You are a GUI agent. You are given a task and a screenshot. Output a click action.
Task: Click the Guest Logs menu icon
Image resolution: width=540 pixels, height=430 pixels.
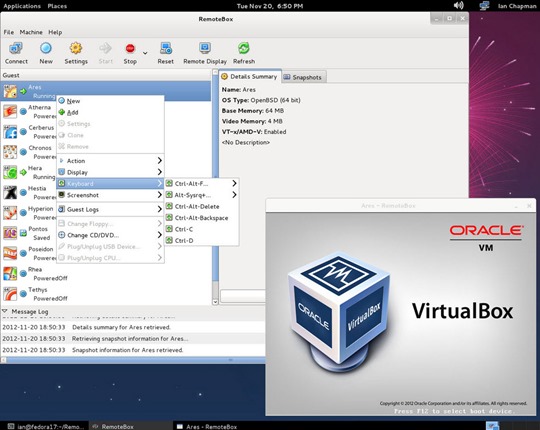pos(62,209)
